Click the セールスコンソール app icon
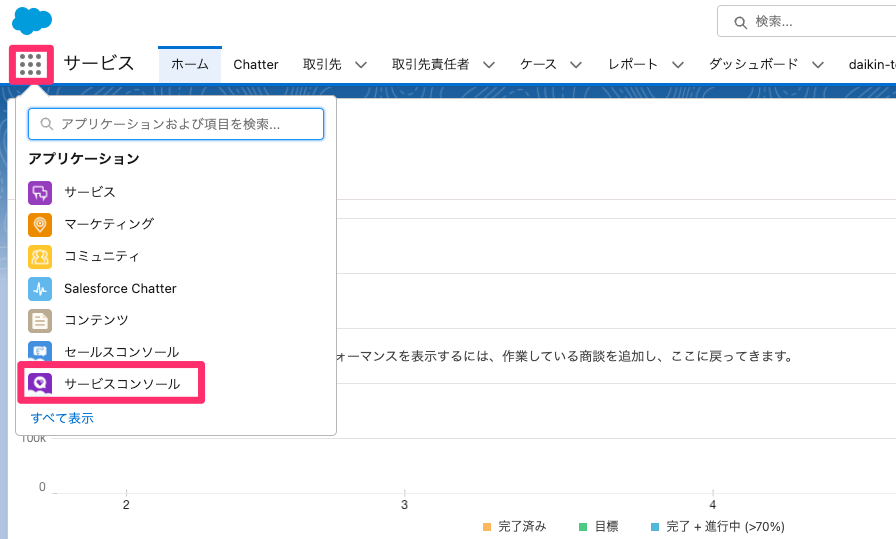This screenshot has width=896, height=539. pos(40,351)
